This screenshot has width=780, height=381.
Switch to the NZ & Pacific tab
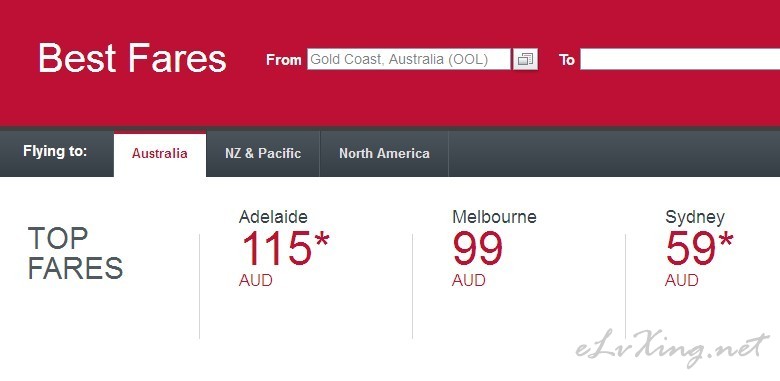(263, 154)
